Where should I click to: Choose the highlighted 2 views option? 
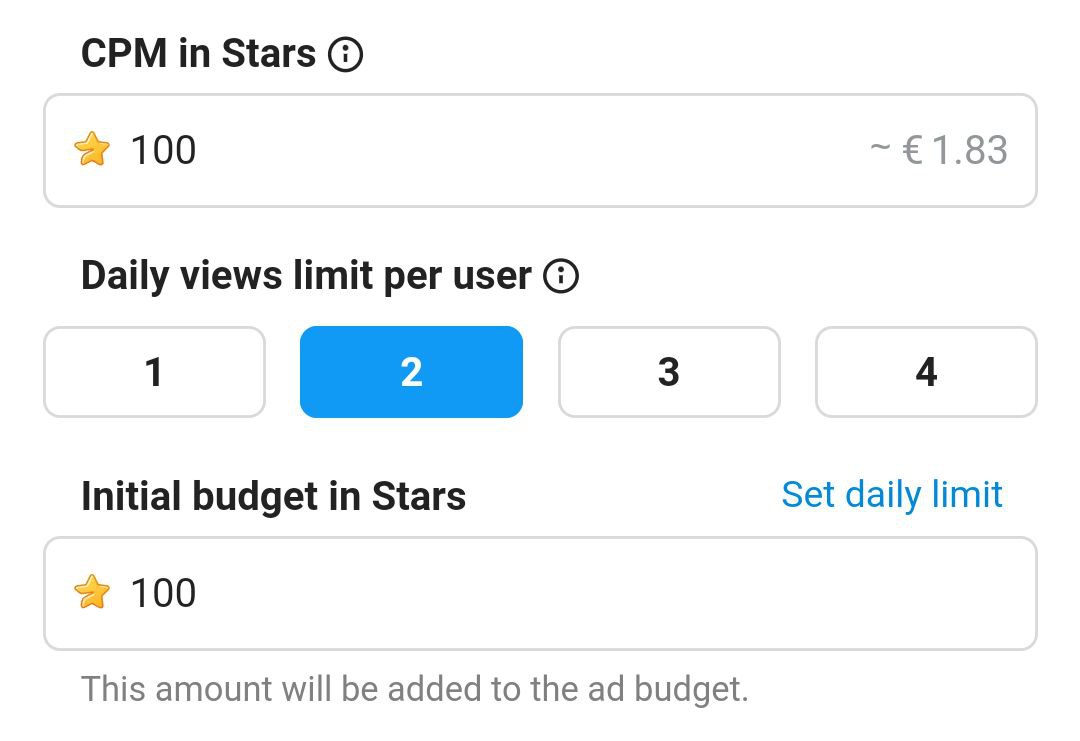point(411,372)
